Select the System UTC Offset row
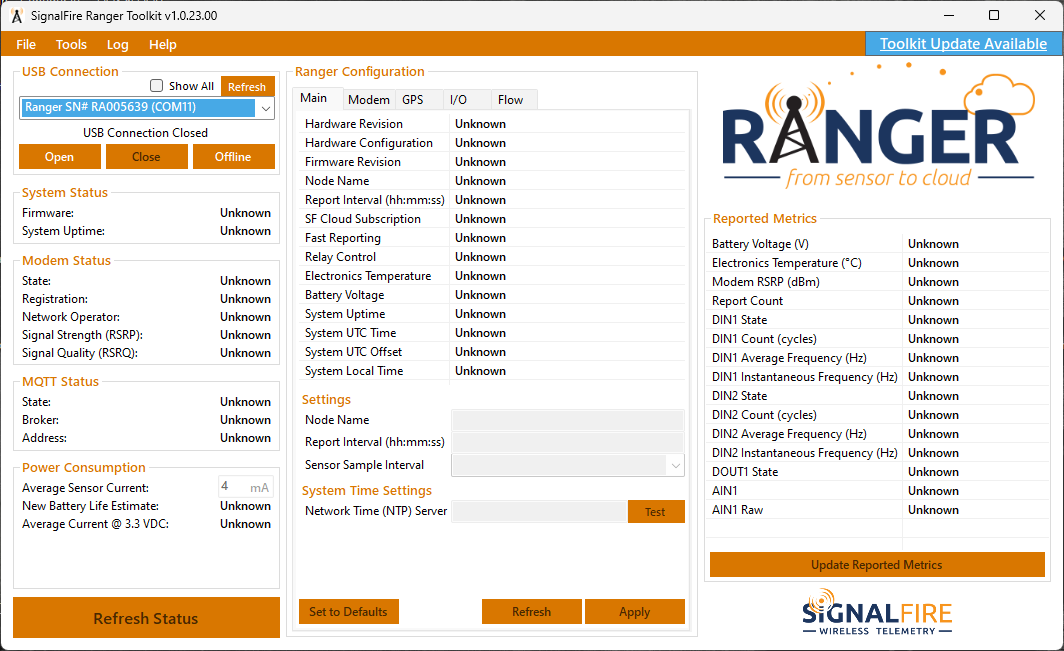This screenshot has width=1064, height=651. coord(493,352)
